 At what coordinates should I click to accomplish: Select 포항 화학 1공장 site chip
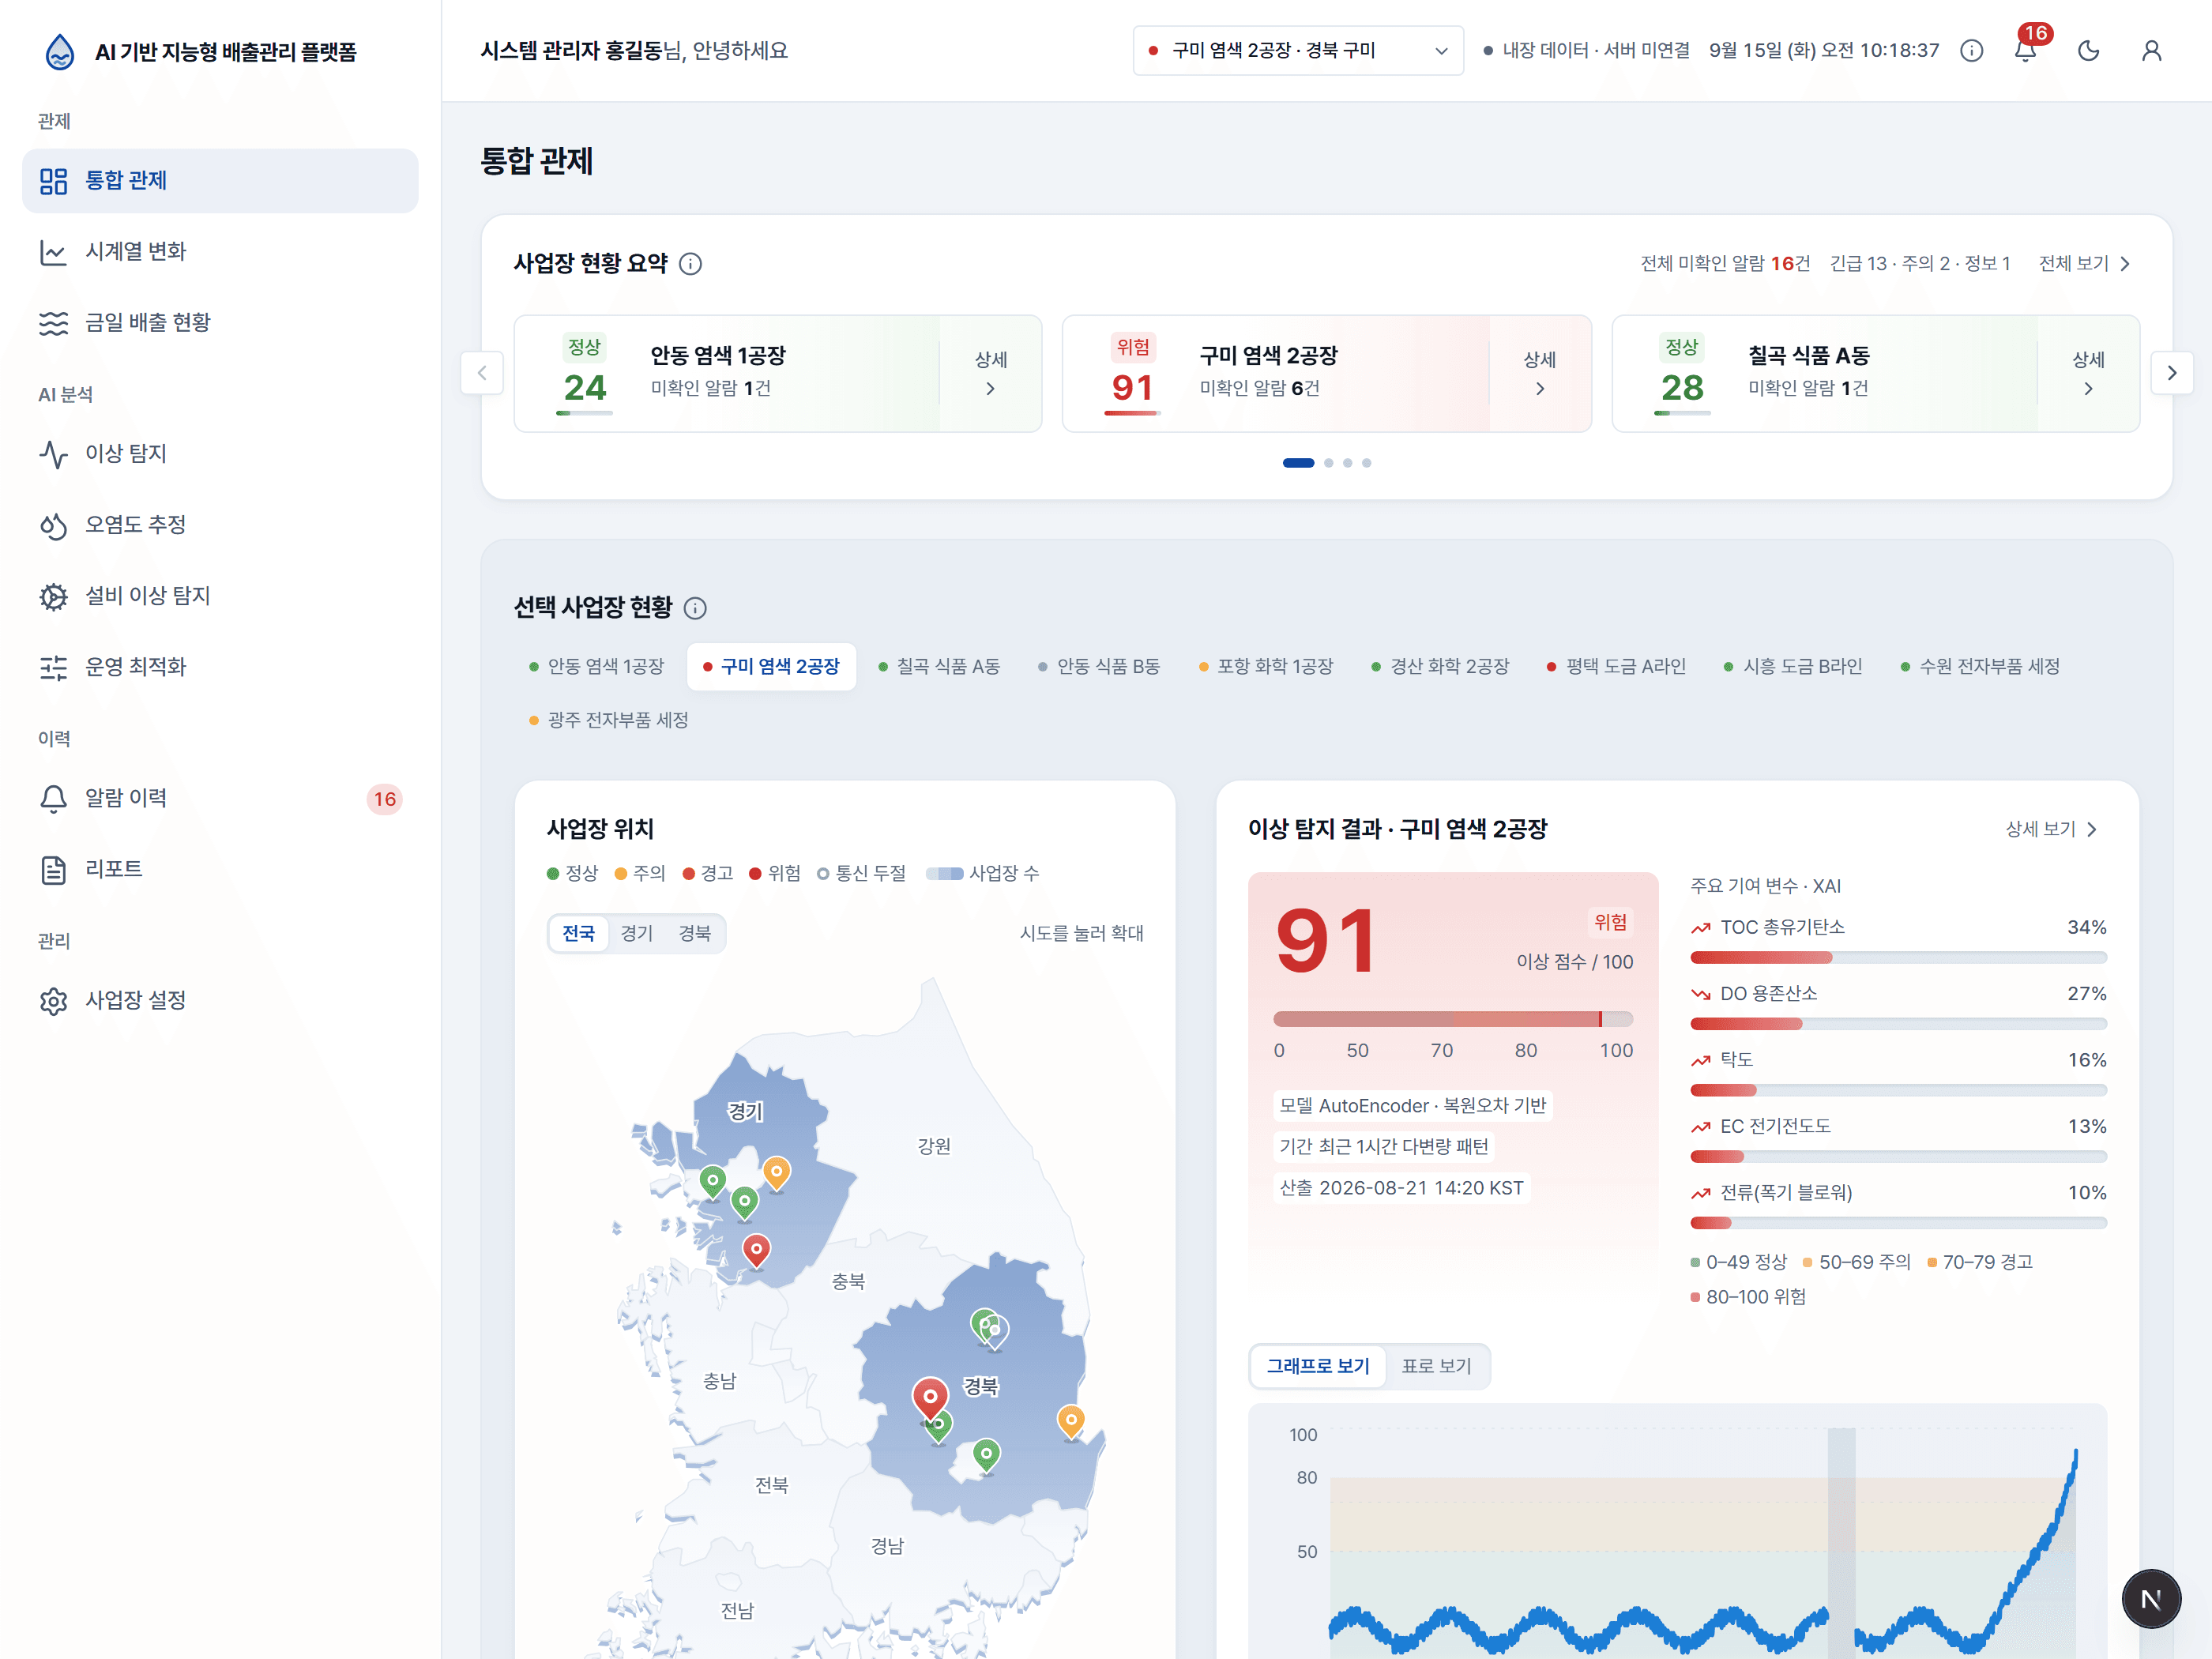tap(1266, 667)
